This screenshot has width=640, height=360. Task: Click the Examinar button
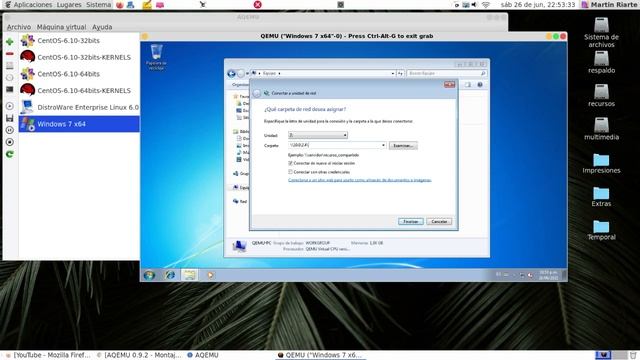pos(403,146)
